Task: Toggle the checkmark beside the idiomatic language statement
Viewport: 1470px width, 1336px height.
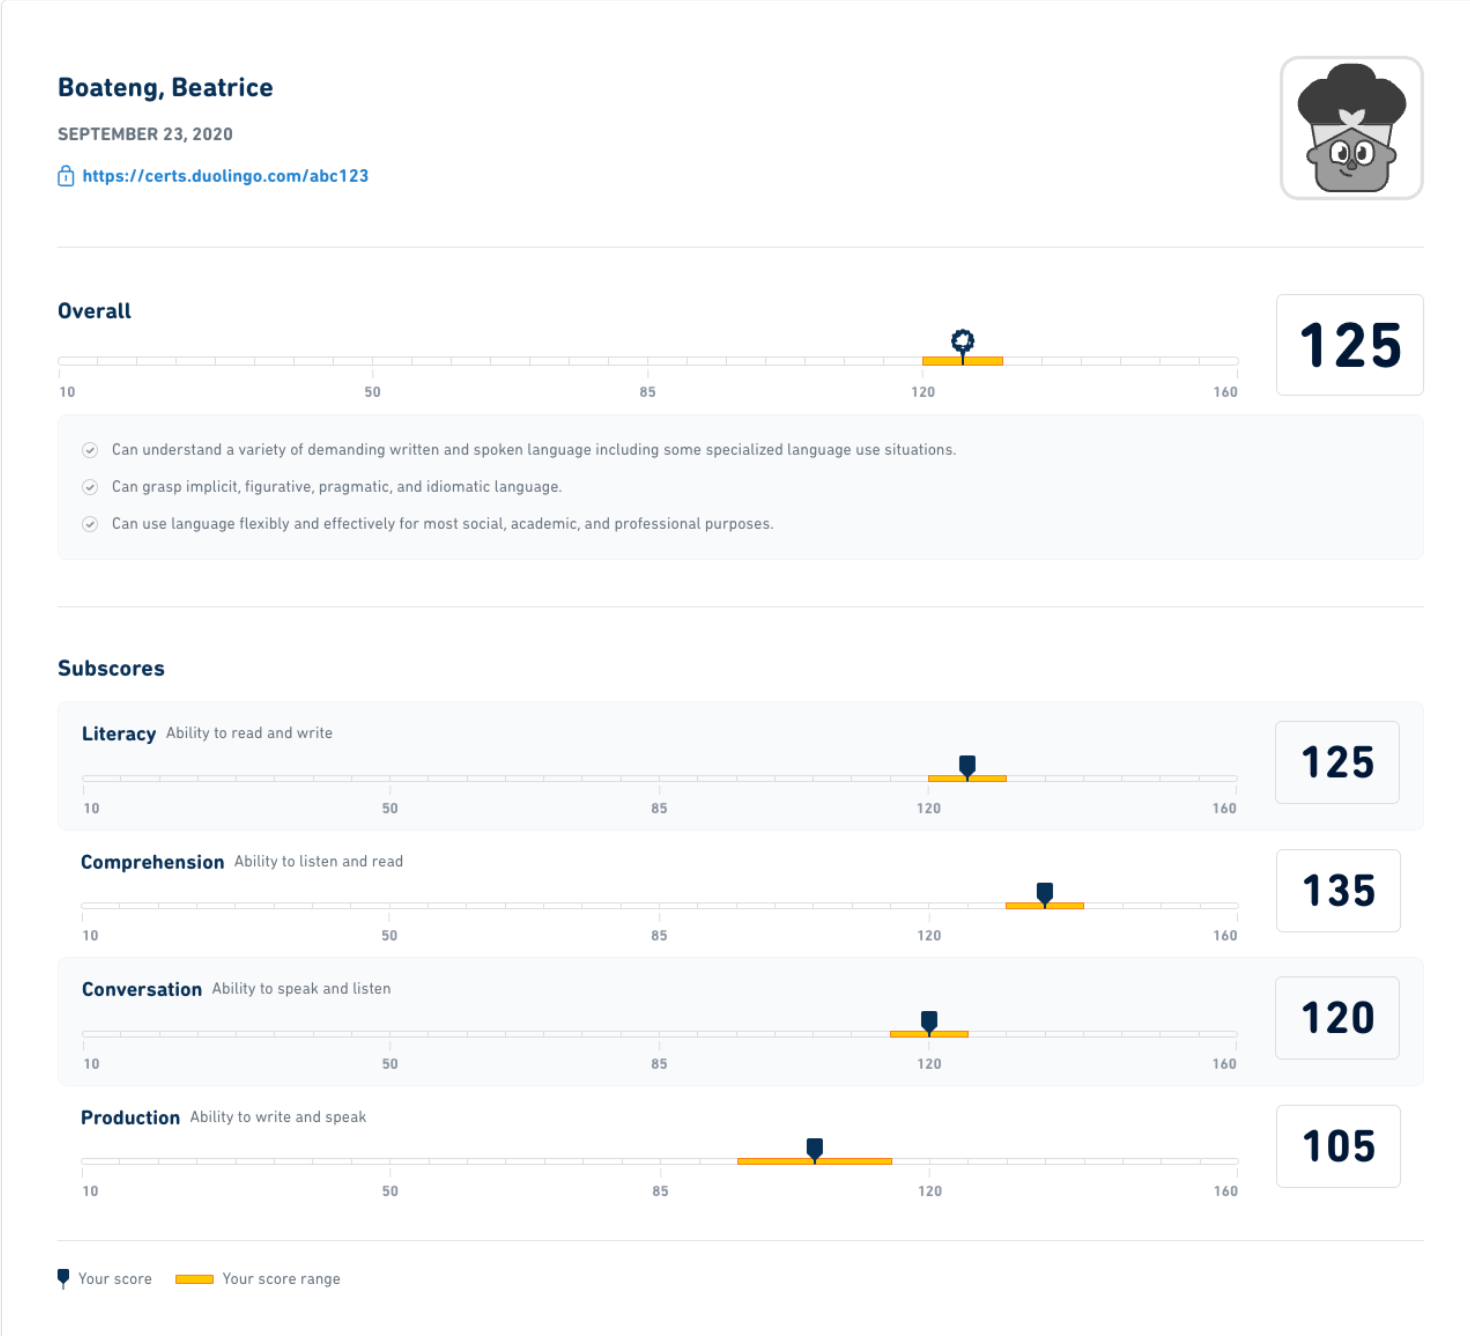Action: click(89, 487)
